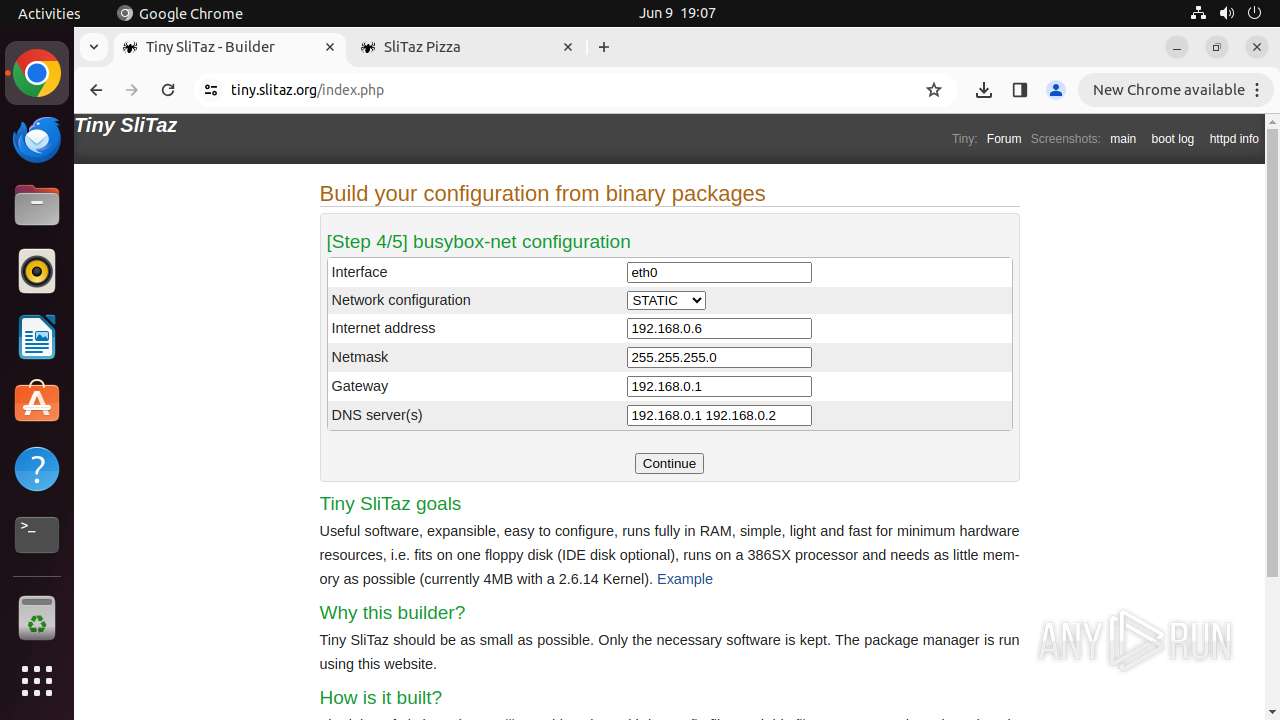Image resolution: width=1280 pixels, height=720 pixels.
Task: Click the Tiny SliTaz goals heading
Action: (390, 504)
